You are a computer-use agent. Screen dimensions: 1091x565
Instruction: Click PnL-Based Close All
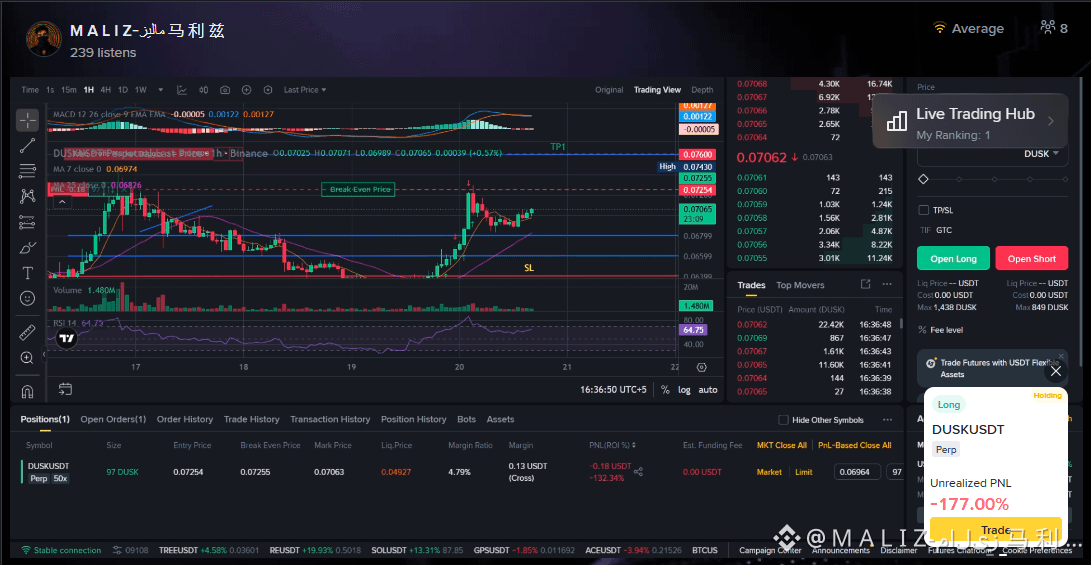854,445
